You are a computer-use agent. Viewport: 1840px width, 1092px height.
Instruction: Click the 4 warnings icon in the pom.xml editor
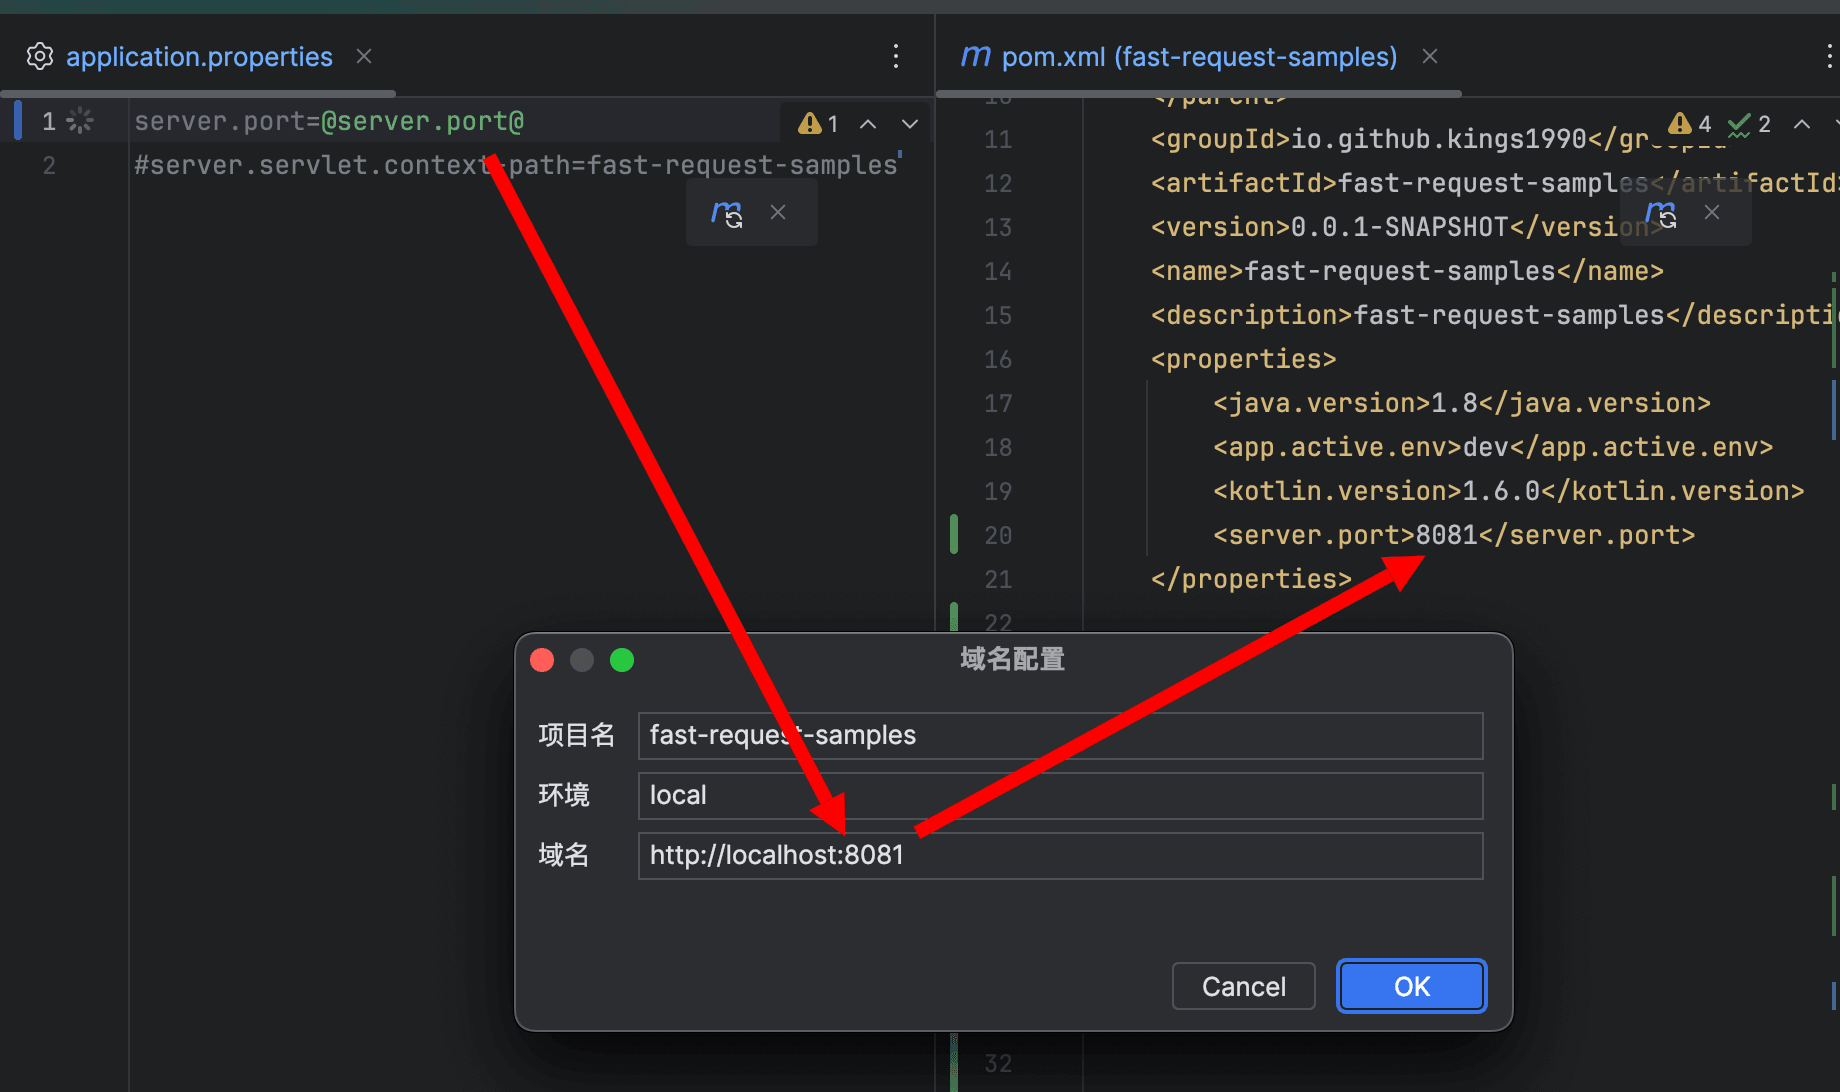[1680, 123]
